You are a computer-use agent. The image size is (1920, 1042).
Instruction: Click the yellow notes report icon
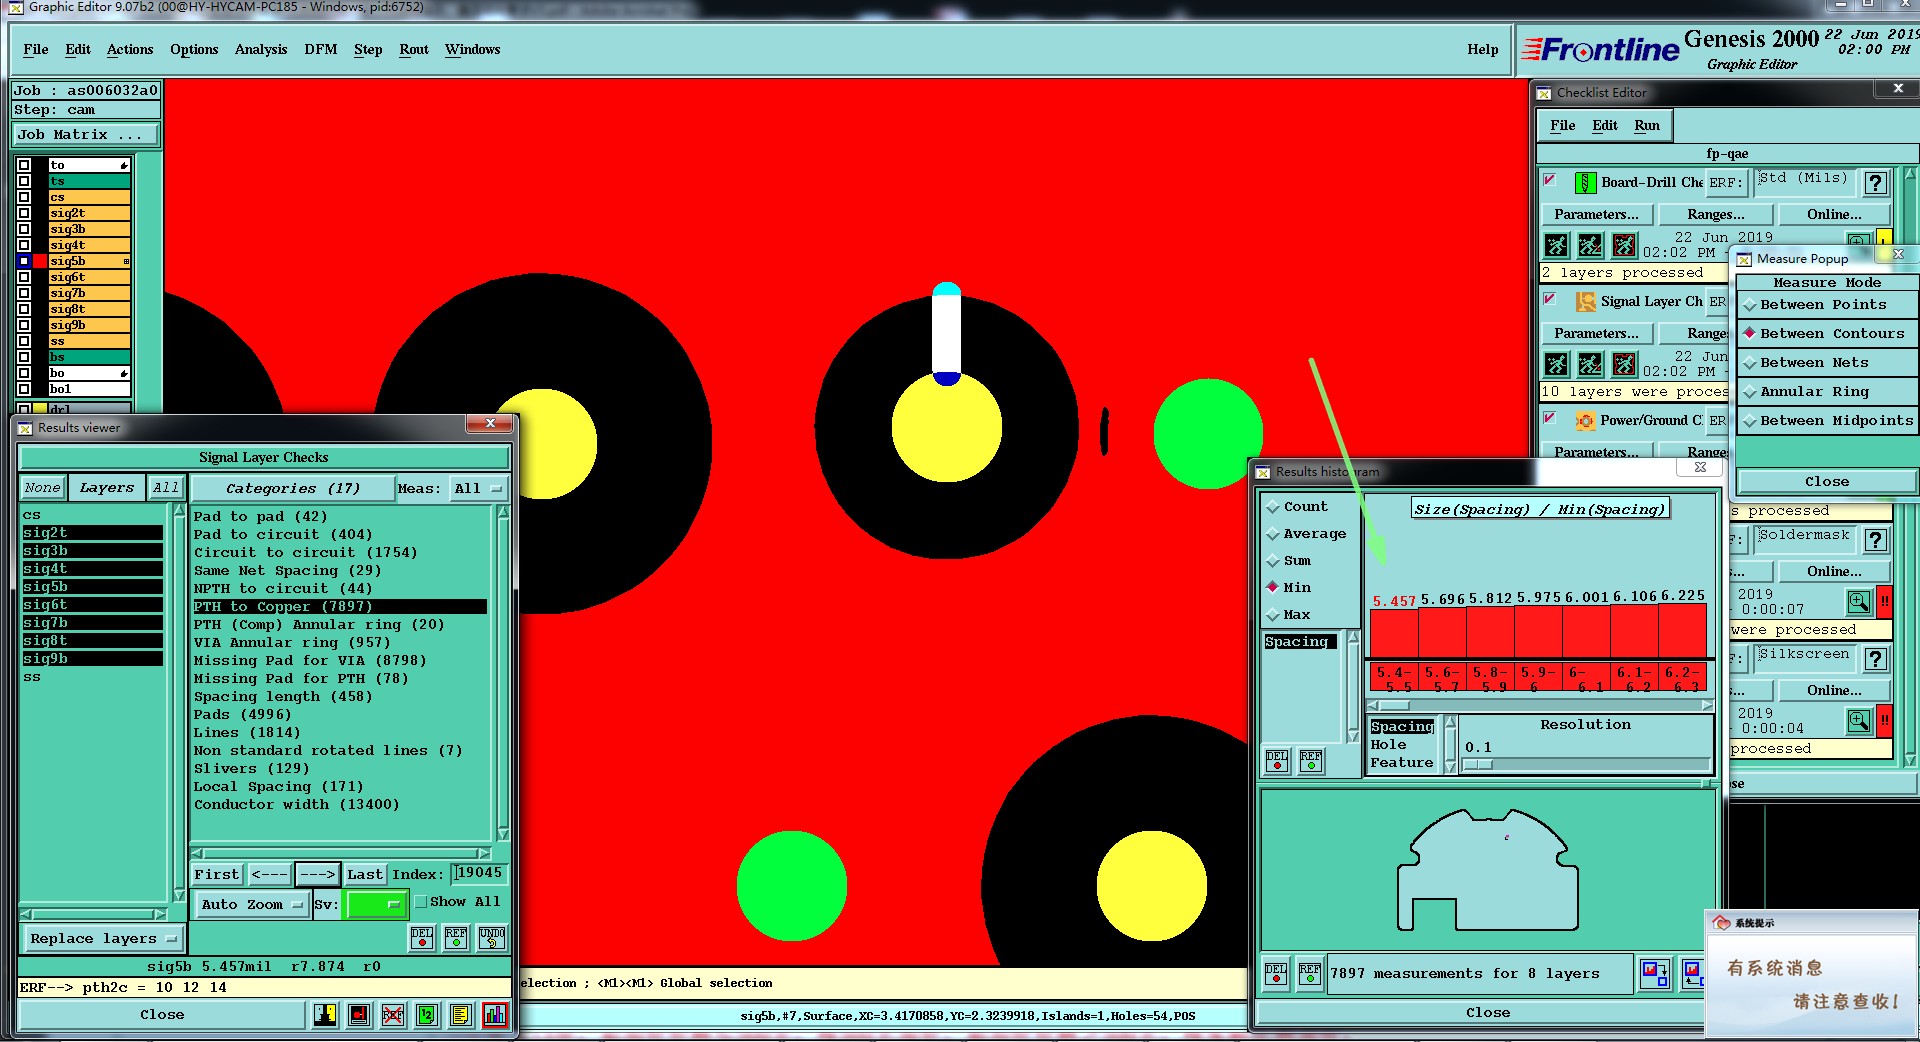(x=461, y=1015)
